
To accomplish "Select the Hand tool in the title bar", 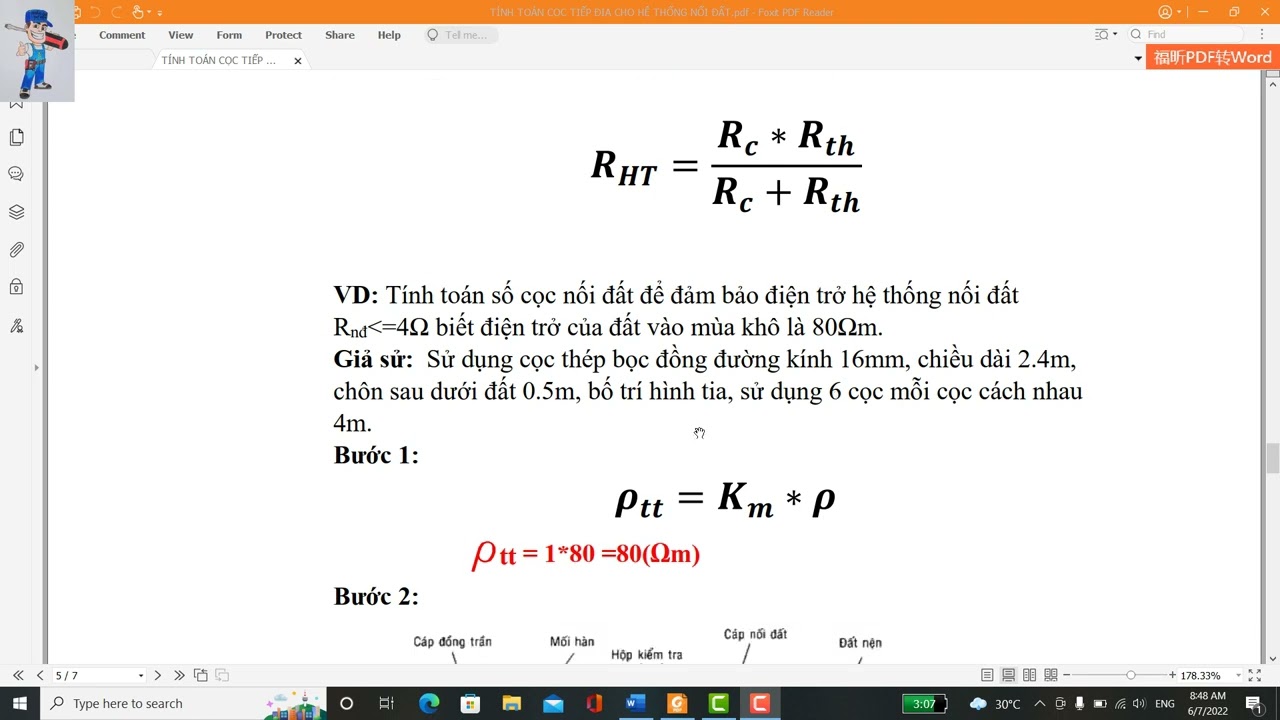I will [x=138, y=12].
